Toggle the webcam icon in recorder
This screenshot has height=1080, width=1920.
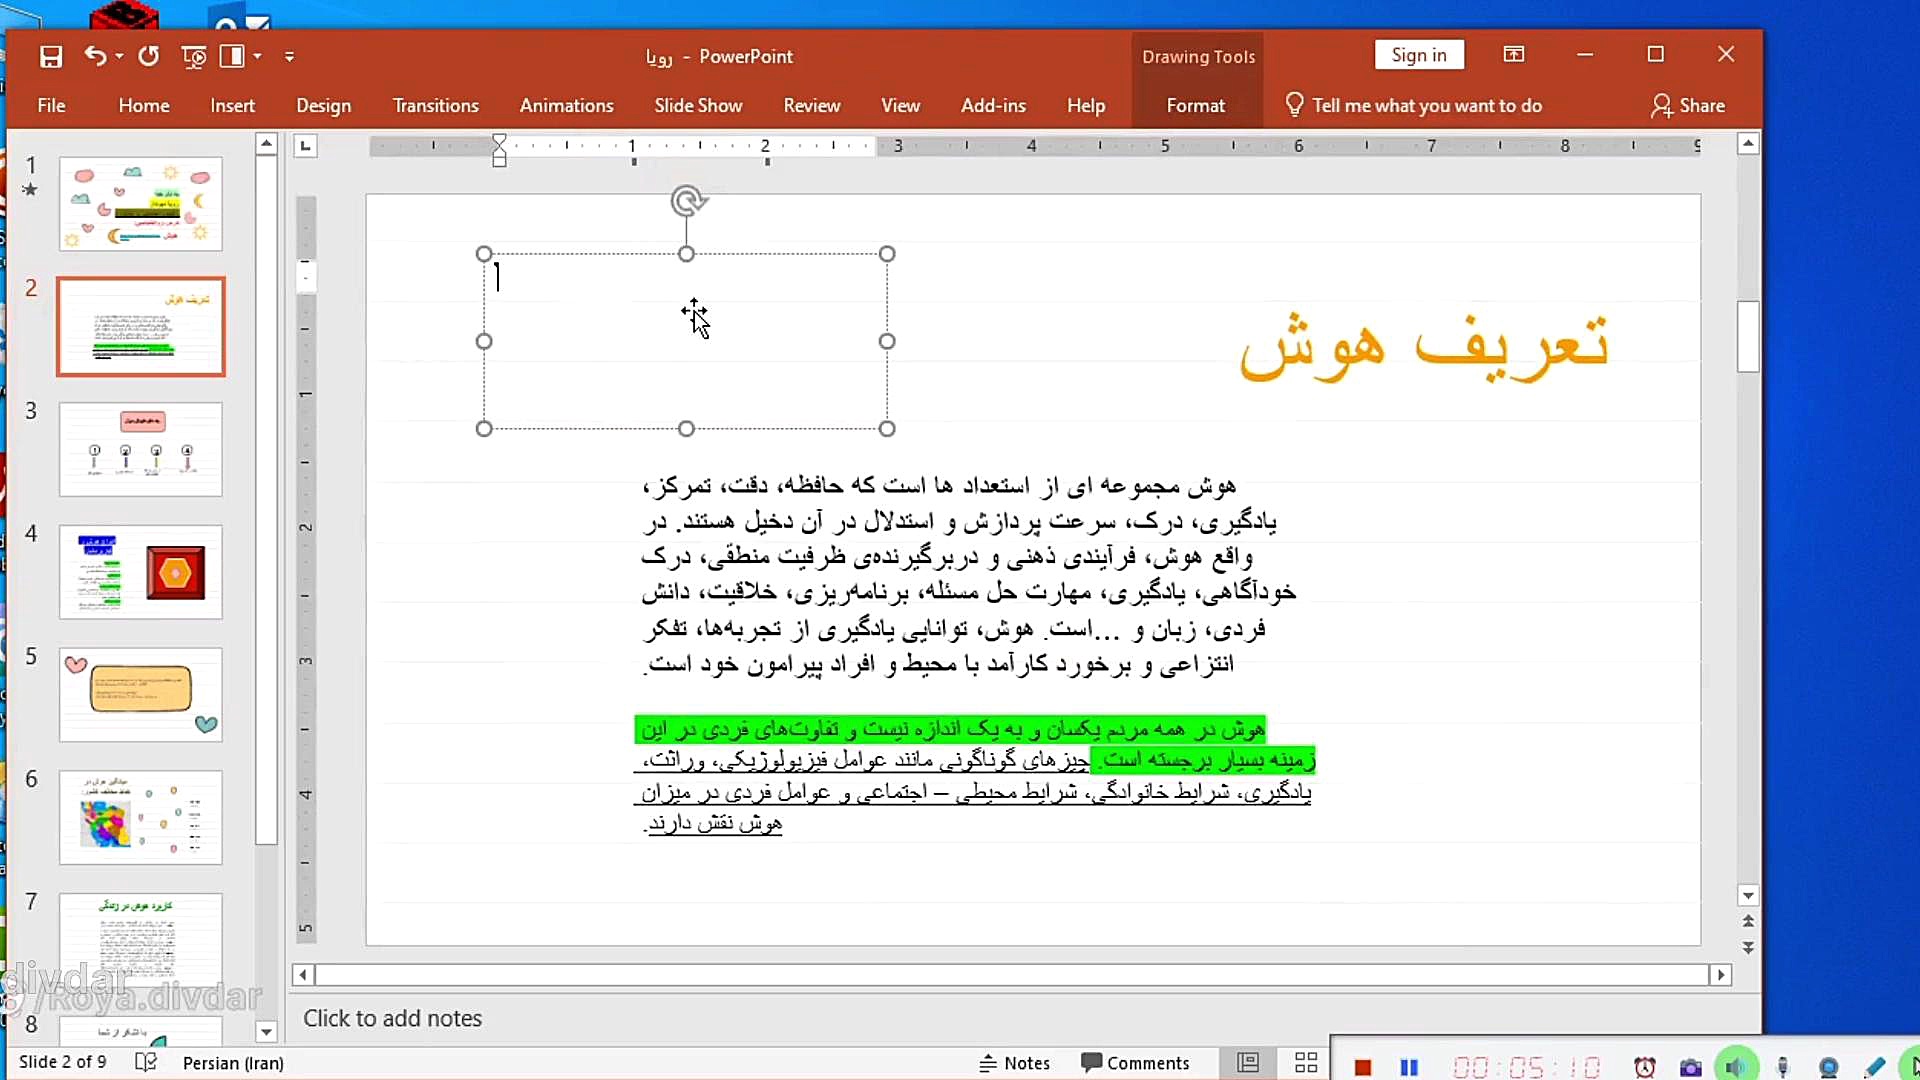tap(1829, 1067)
